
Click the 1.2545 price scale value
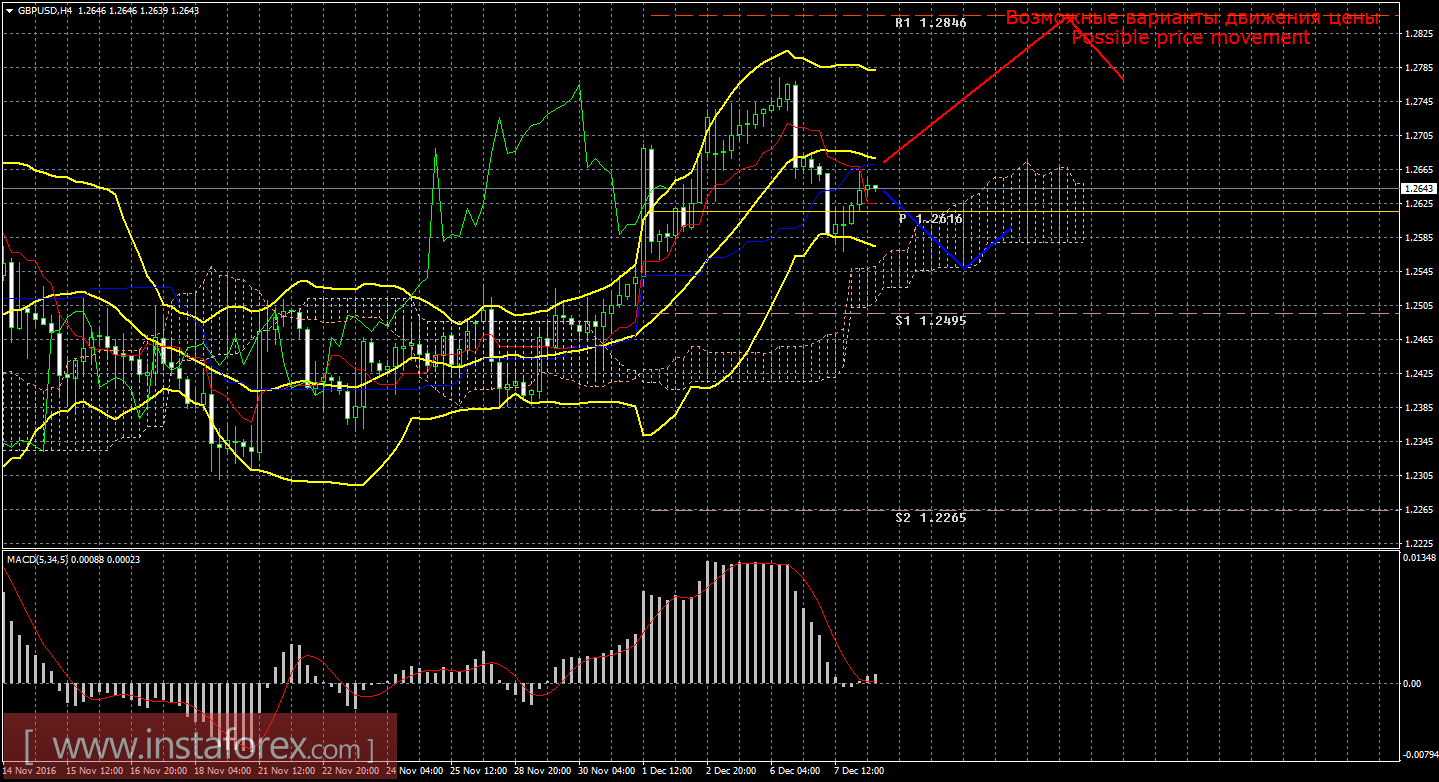pos(1417,272)
